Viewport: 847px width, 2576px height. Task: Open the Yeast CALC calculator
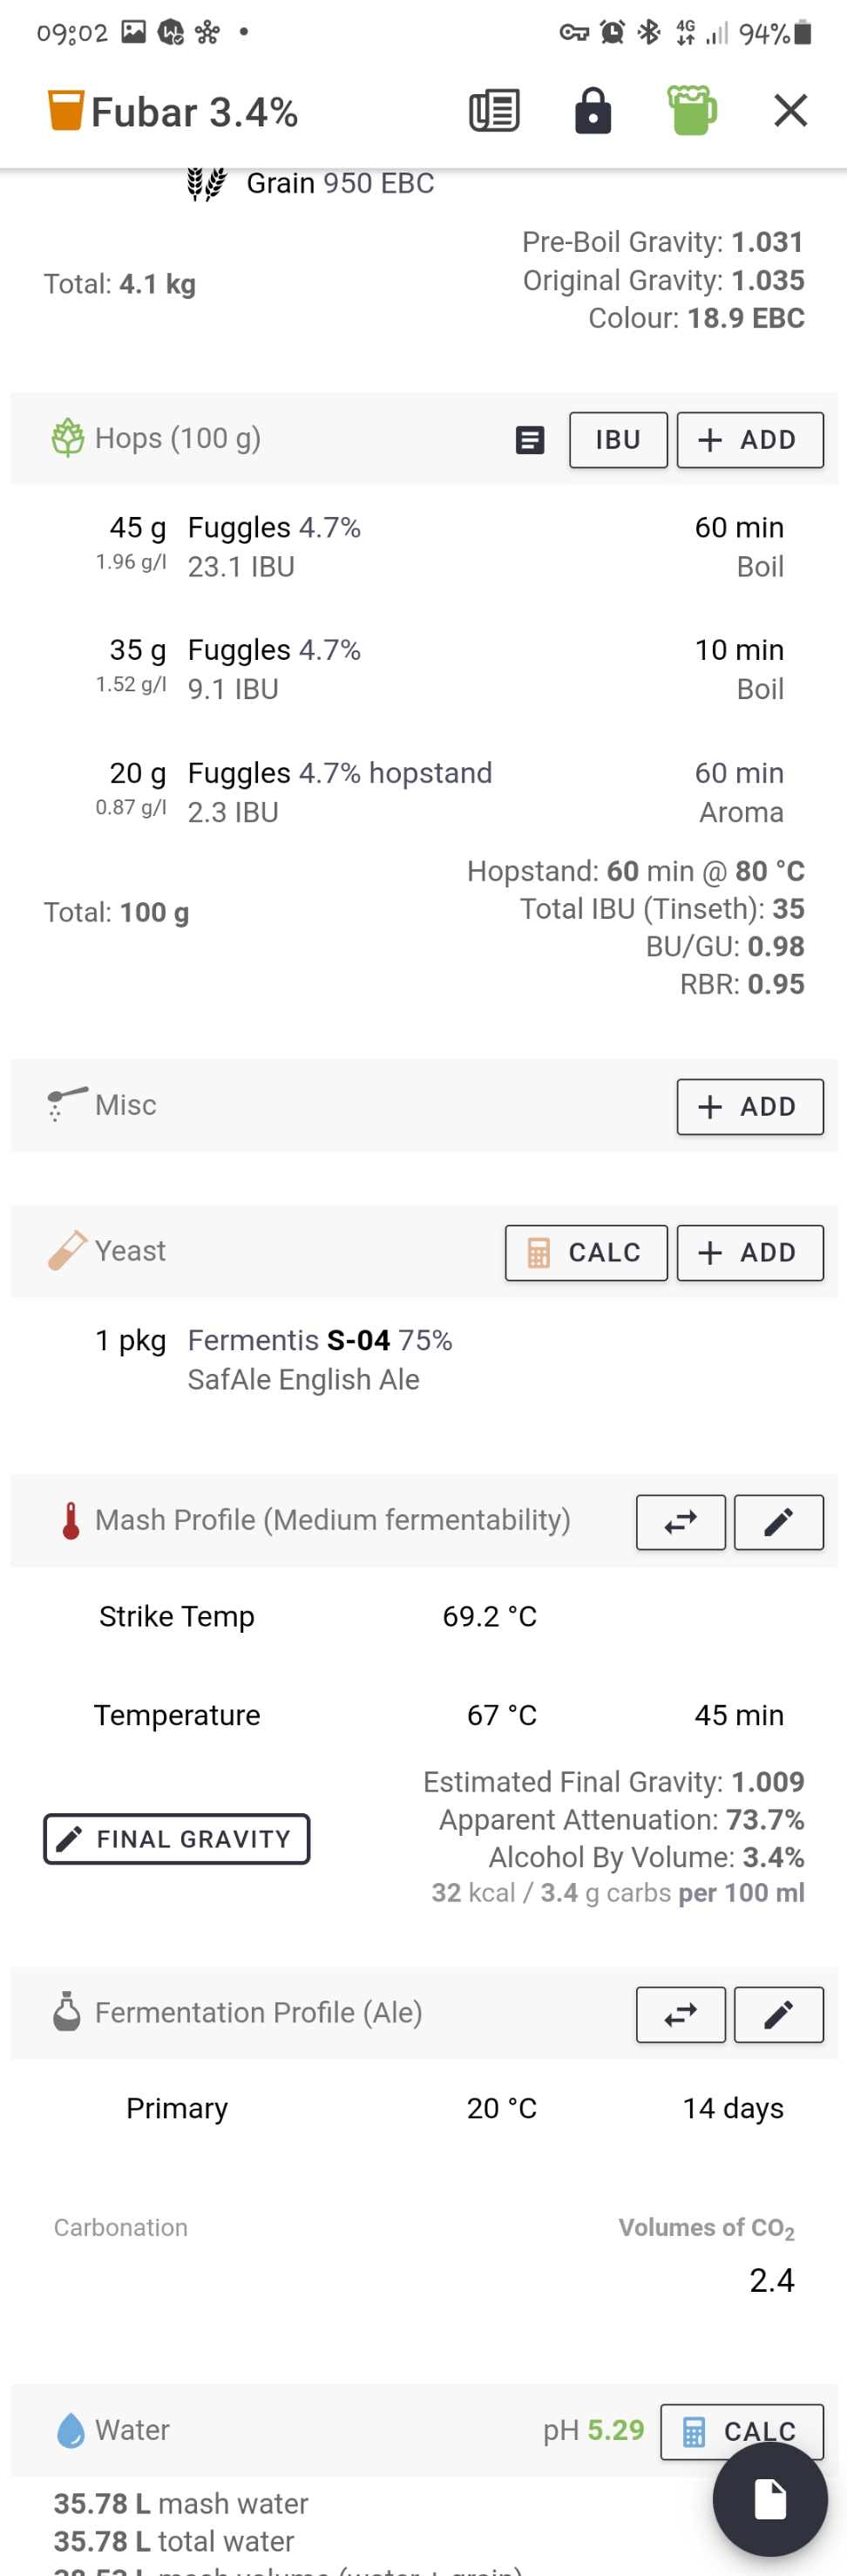[586, 1253]
